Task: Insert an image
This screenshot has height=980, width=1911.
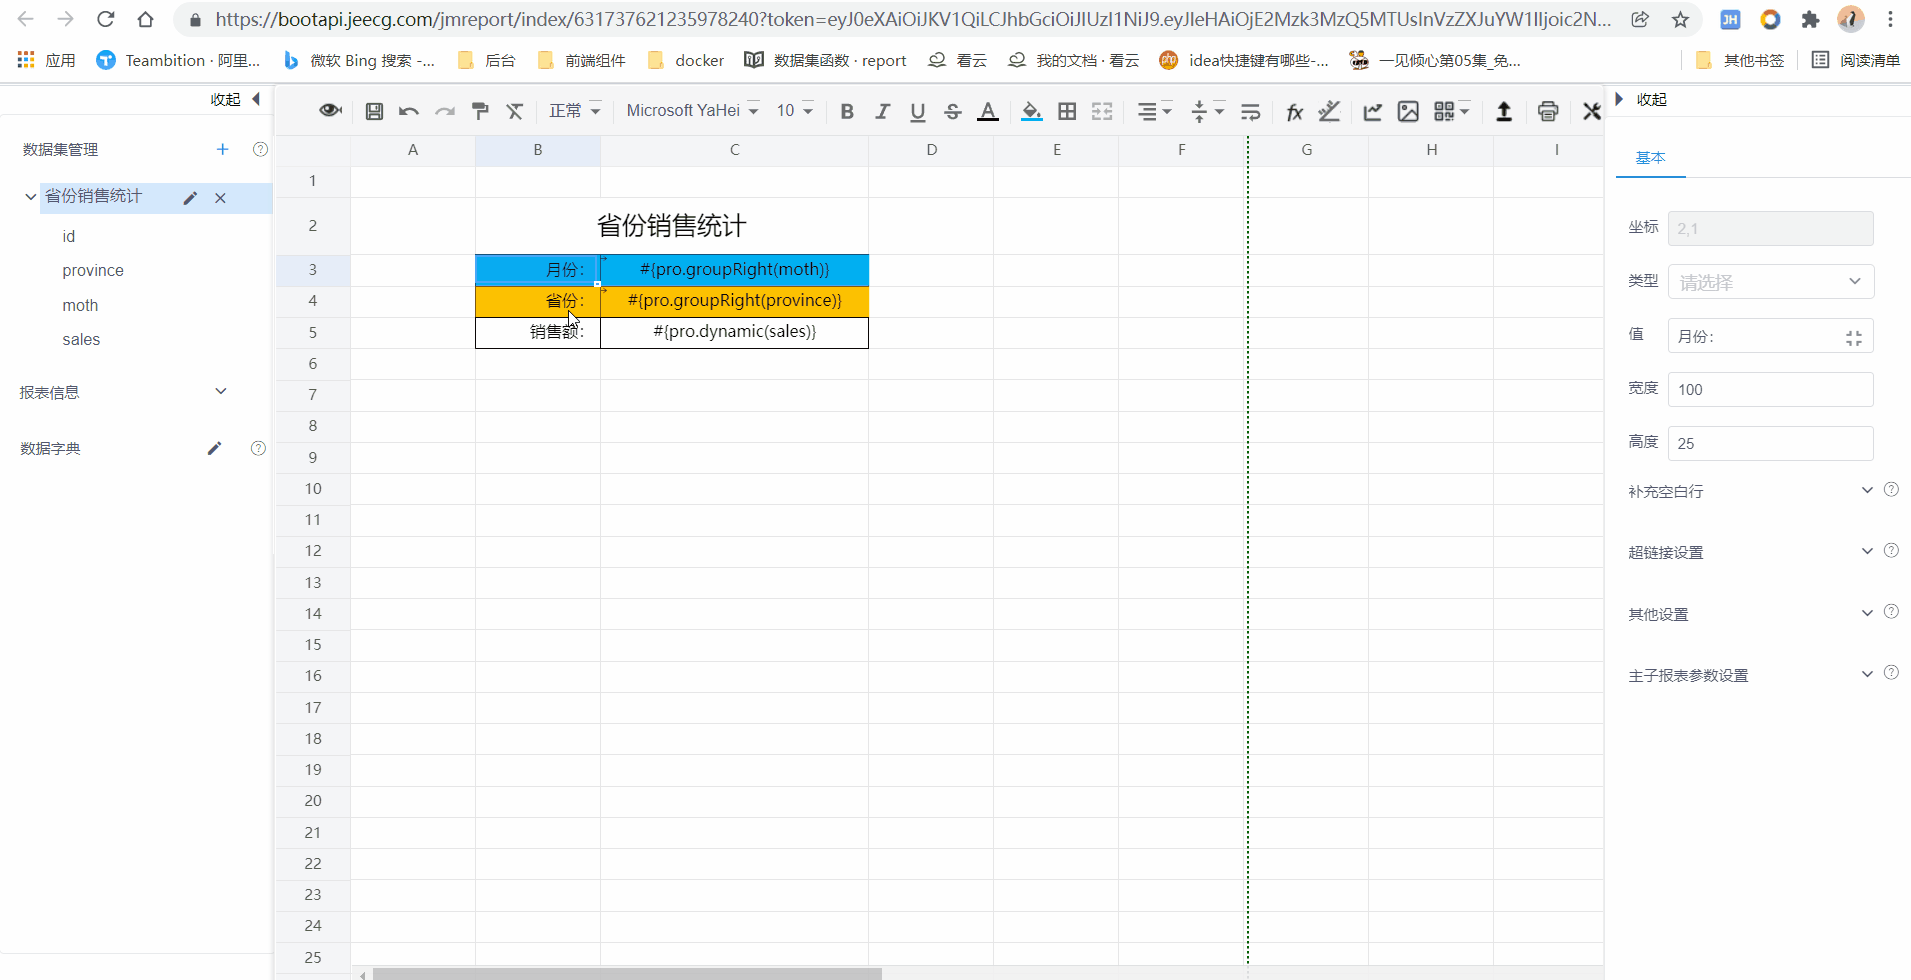Action: (1408, 111)
